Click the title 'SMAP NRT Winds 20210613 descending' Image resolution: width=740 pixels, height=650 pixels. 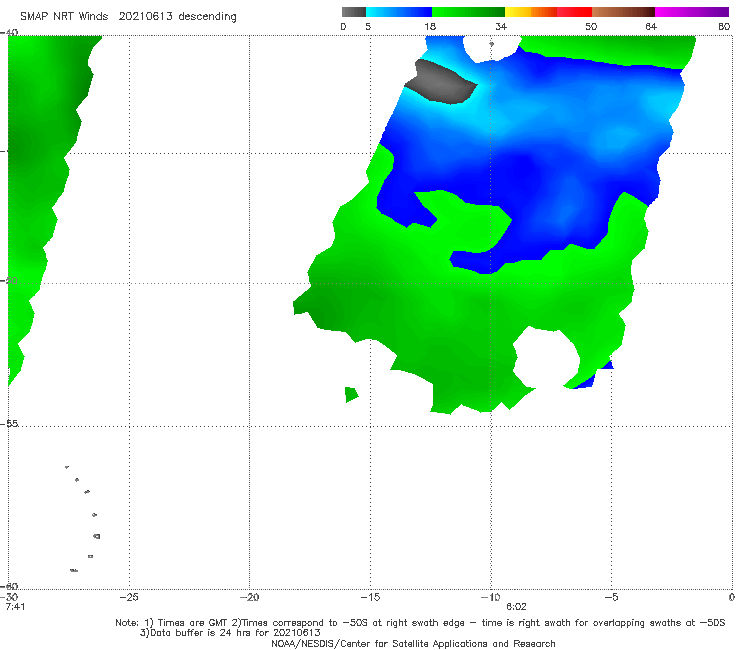(128, 17)
